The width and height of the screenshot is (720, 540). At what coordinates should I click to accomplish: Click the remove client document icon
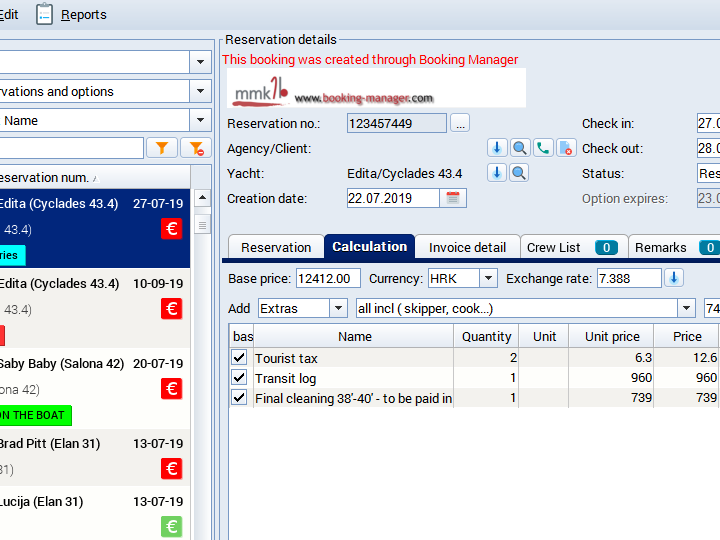(565, 148)
